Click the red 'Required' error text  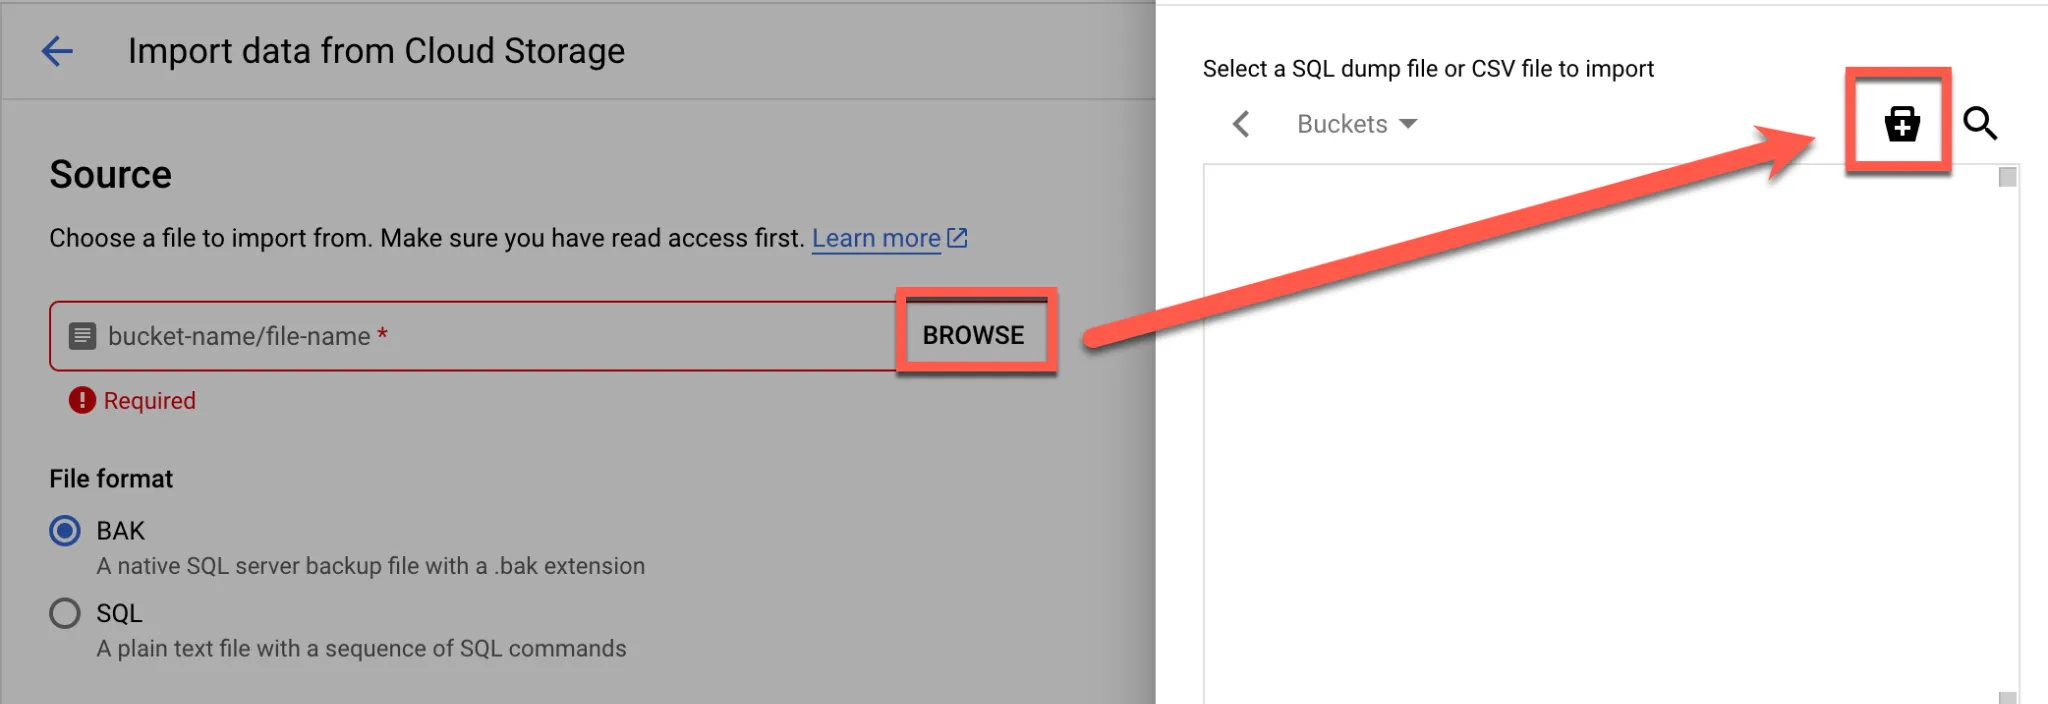[150, 401]
